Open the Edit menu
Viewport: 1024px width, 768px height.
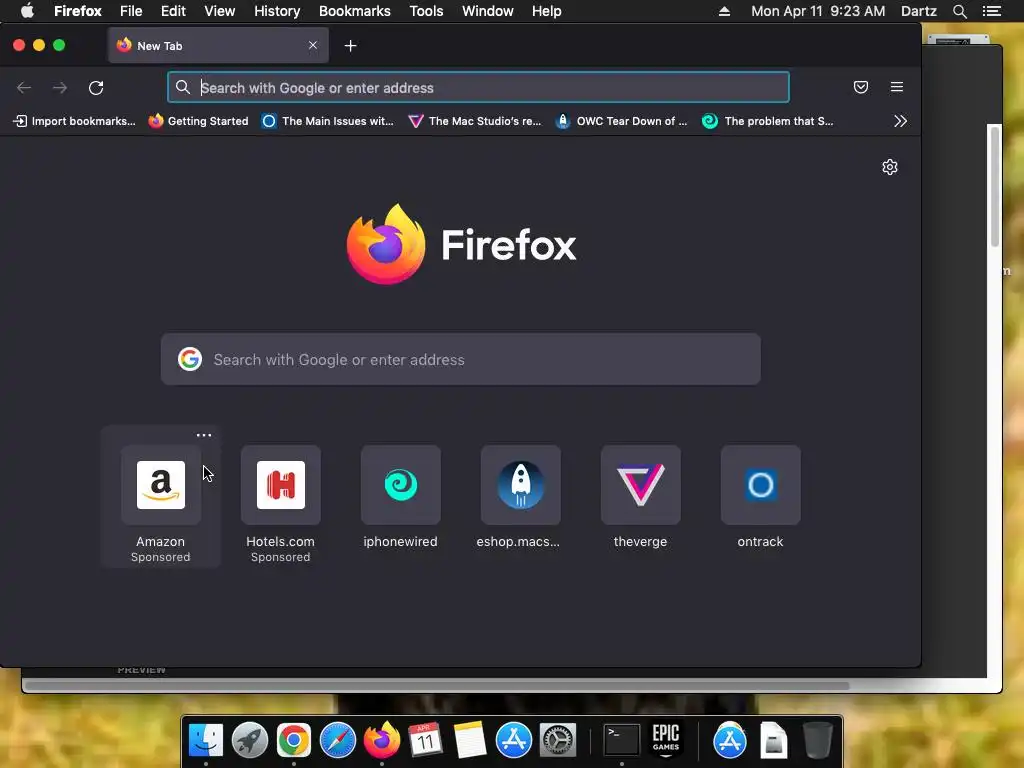(x=173, y=11)
